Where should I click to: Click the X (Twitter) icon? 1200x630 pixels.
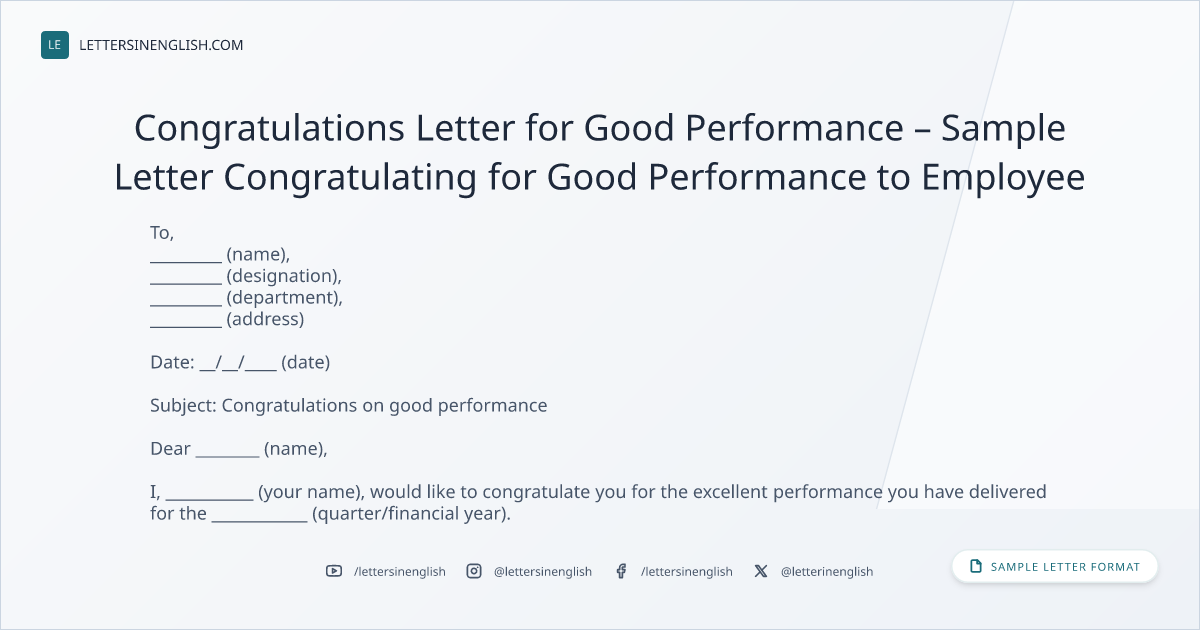761,571
